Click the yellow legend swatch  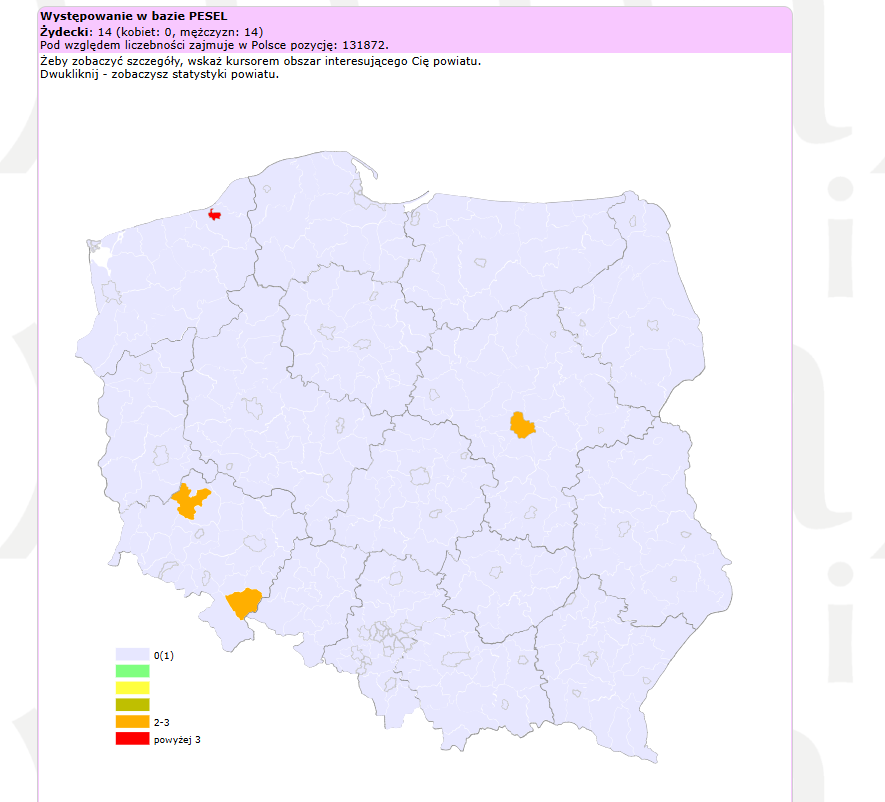tap(132, 688)
